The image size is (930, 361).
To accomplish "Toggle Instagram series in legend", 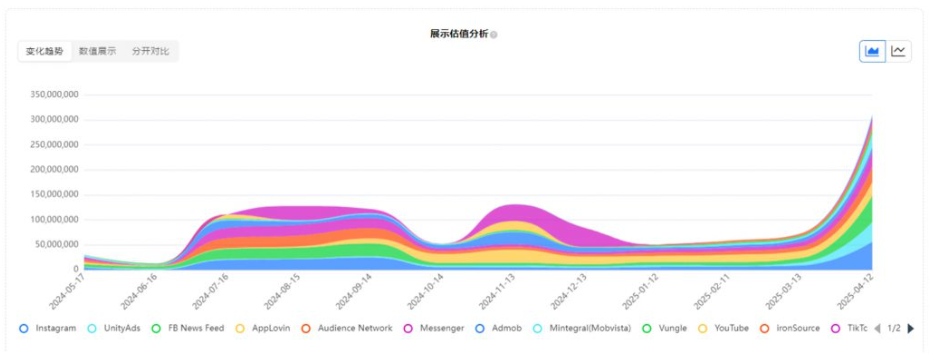I will pyautogui.click(x=47, y=328).
